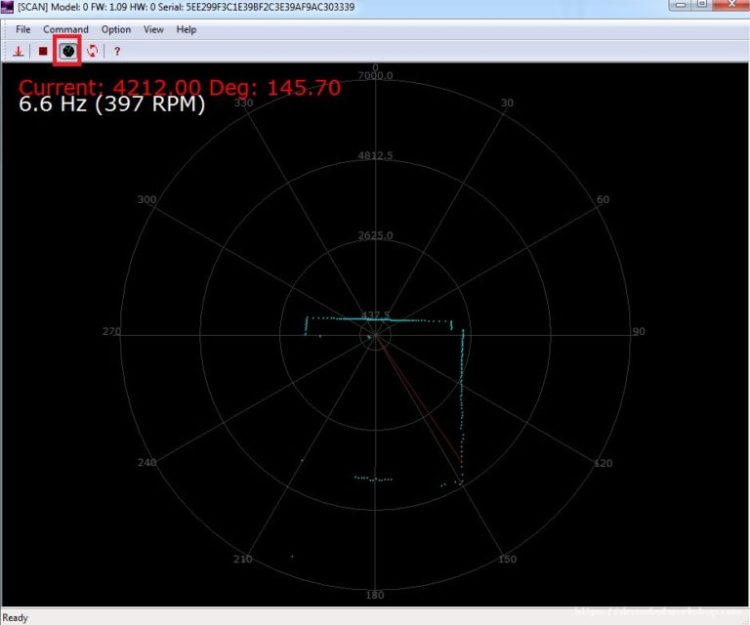
Task: Stop scanning with the red square icon
Action: tap(43, 51)
